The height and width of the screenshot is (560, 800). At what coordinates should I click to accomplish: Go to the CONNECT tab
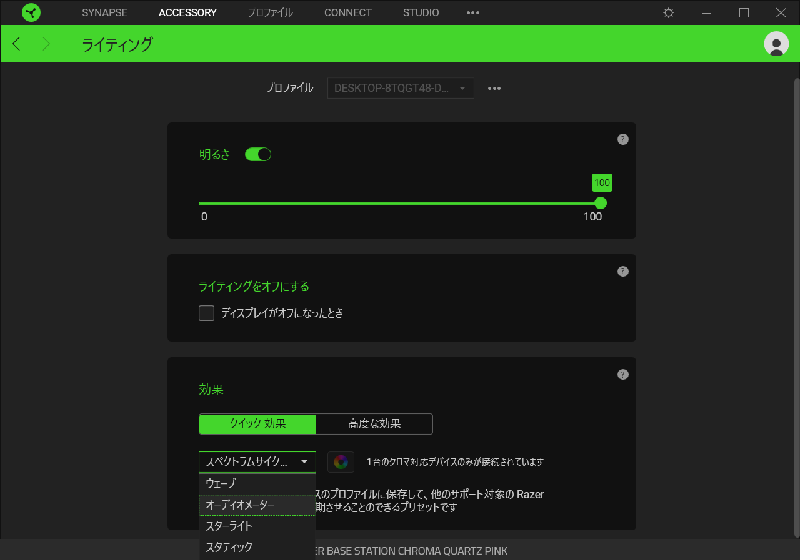347,13
